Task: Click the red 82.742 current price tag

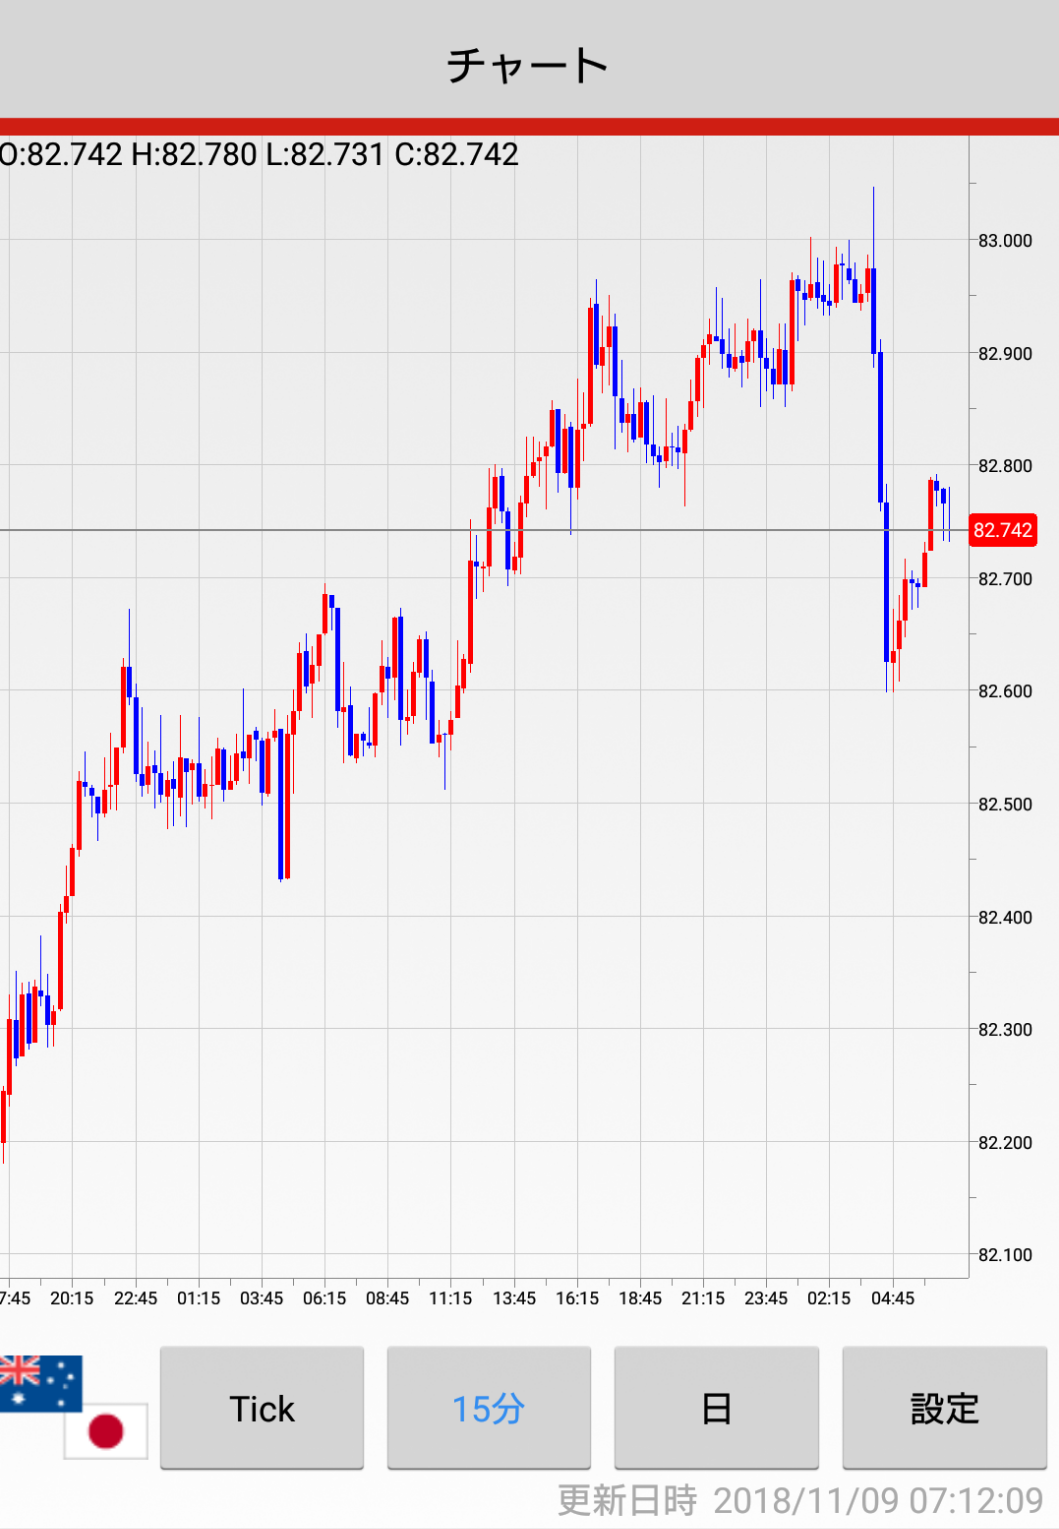Action: [x=1002, y=530]
